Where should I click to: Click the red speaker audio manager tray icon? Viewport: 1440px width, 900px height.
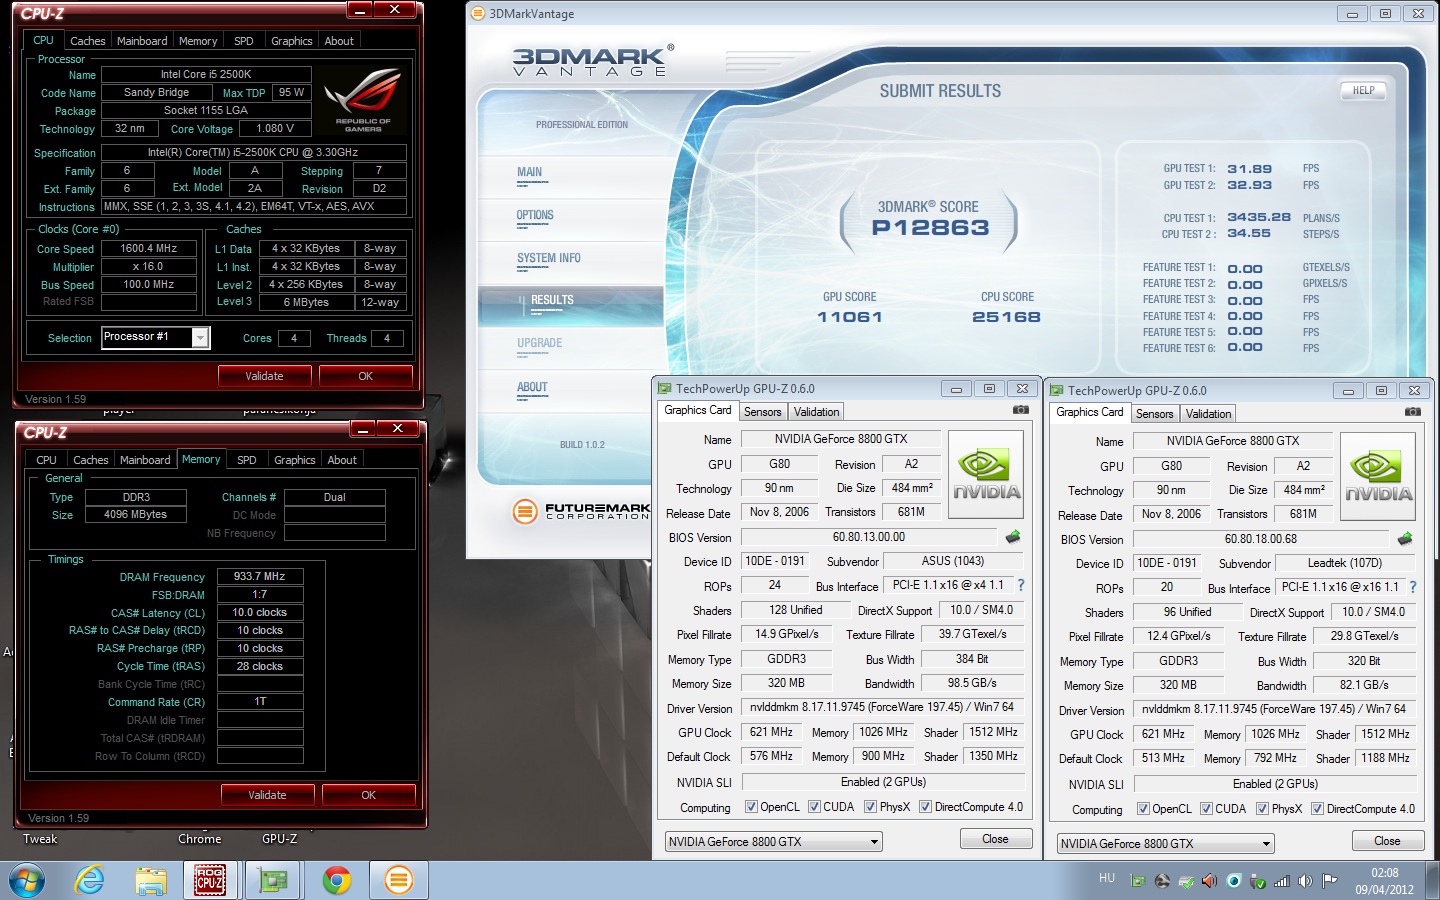coord(1210,881)
